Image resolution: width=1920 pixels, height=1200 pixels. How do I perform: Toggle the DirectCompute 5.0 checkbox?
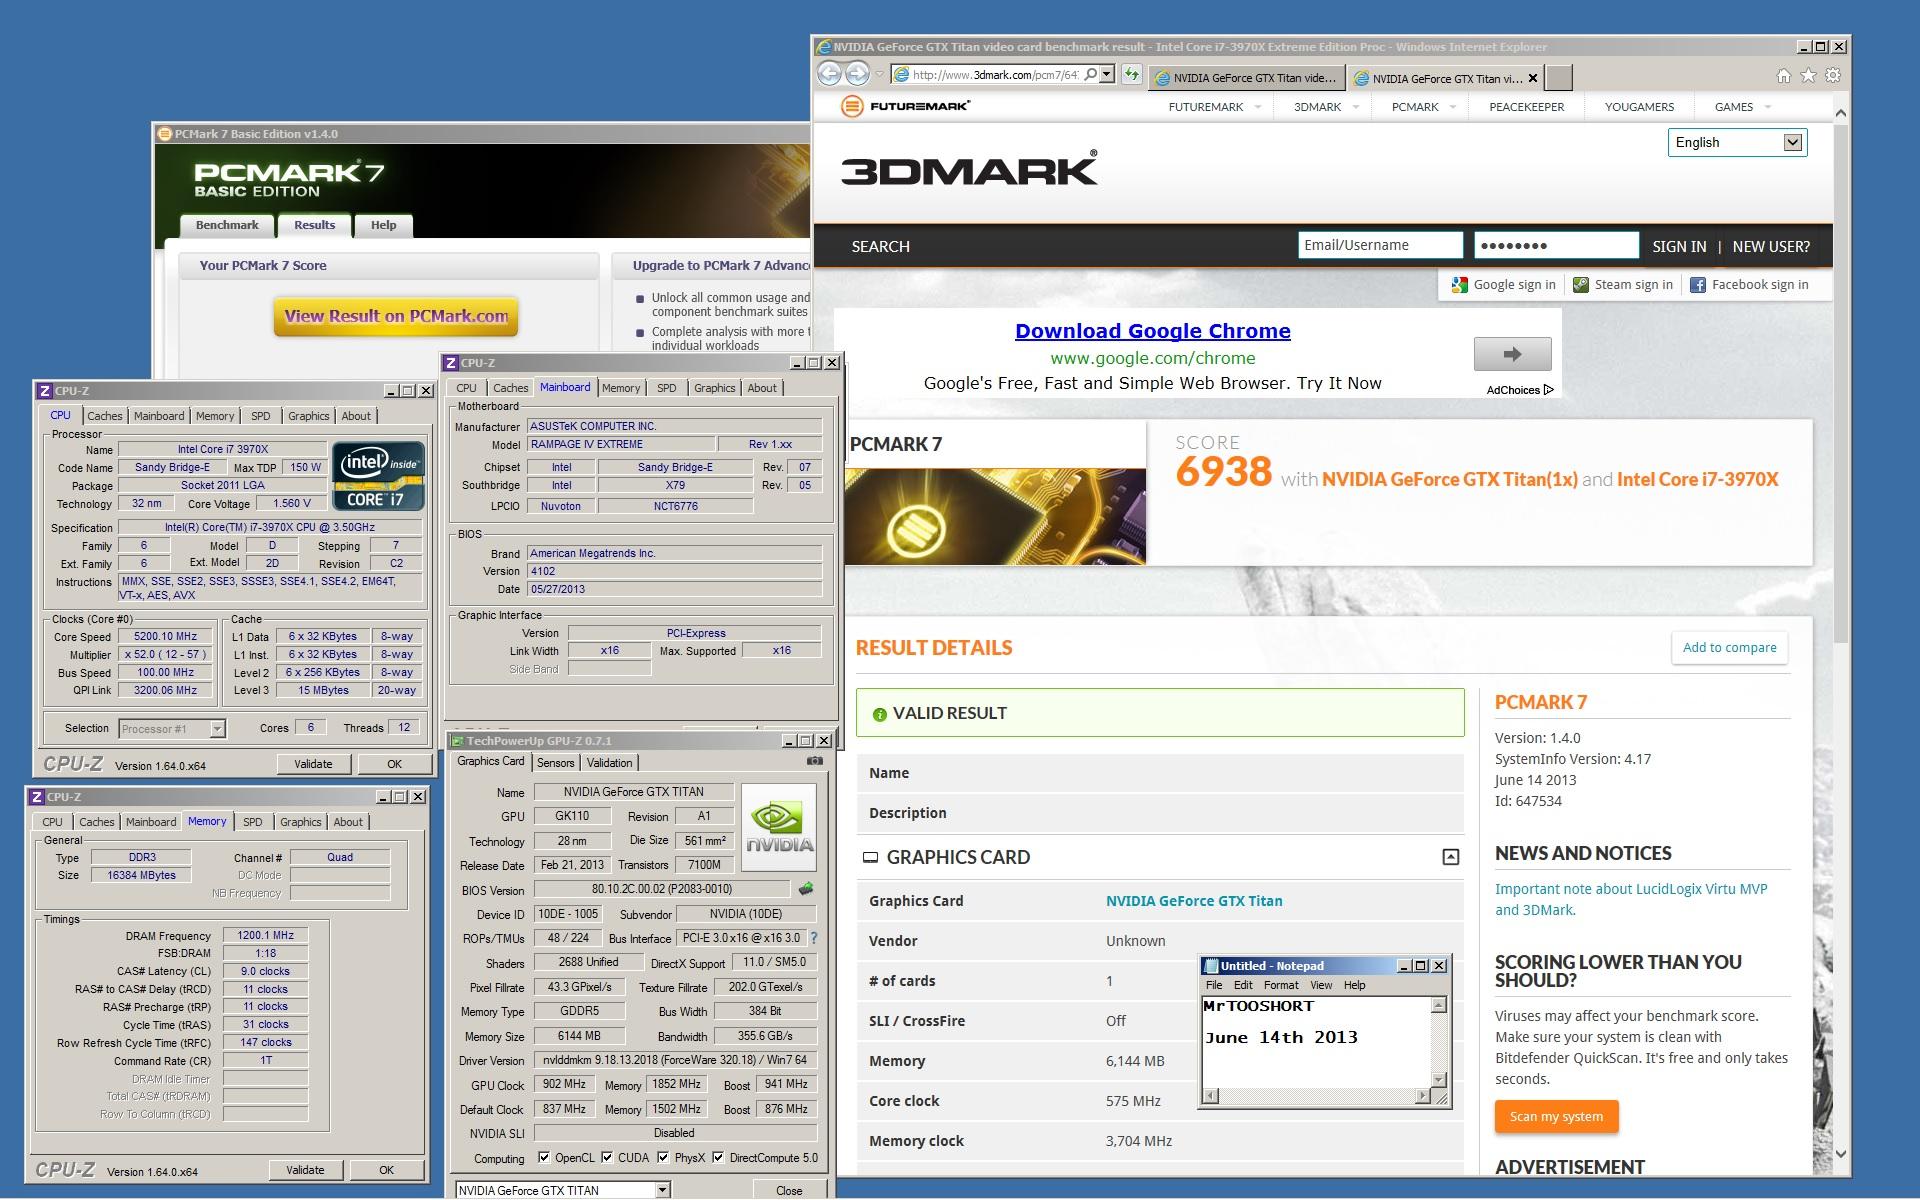pos(718,1158)
